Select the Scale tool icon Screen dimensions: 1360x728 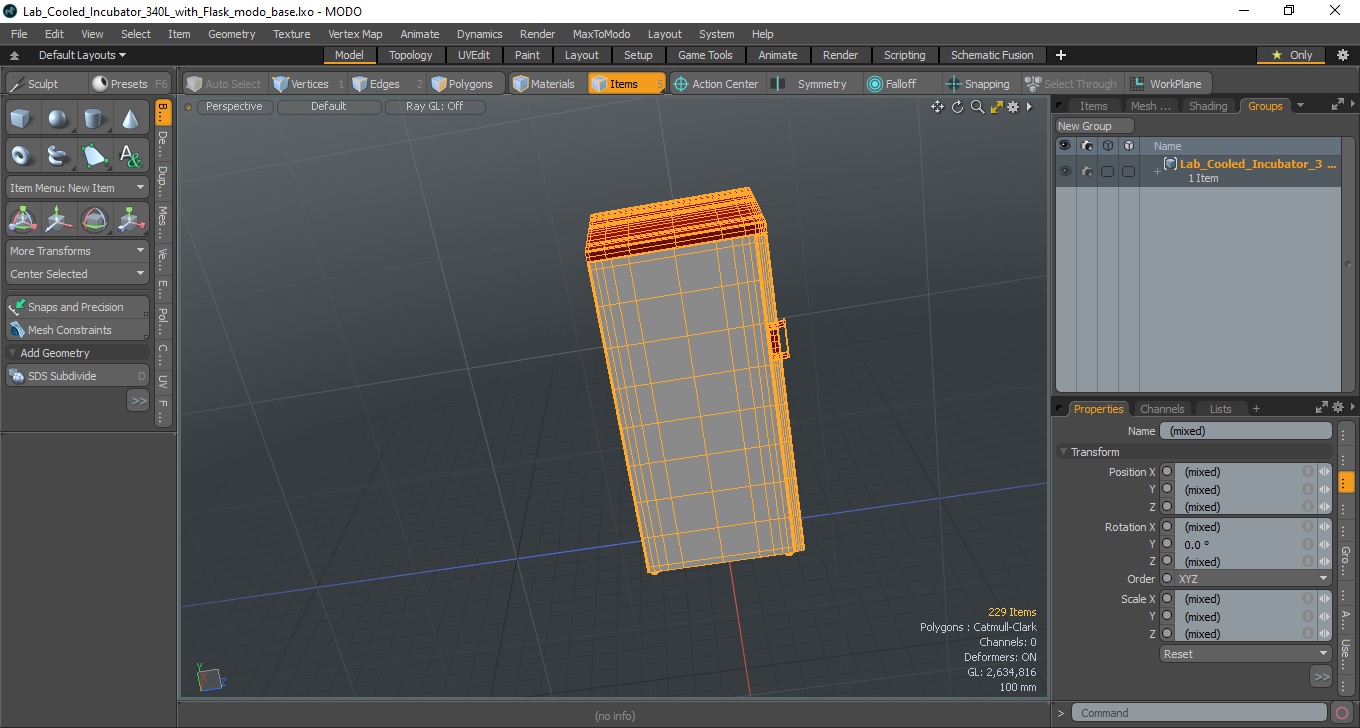(x=131, y=219)
